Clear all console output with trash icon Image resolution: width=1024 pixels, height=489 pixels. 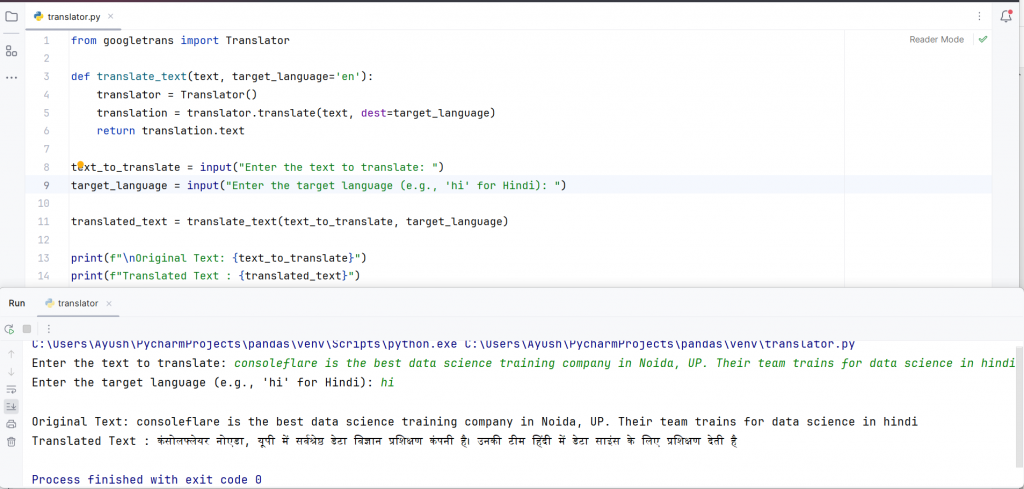coord(11,442)
